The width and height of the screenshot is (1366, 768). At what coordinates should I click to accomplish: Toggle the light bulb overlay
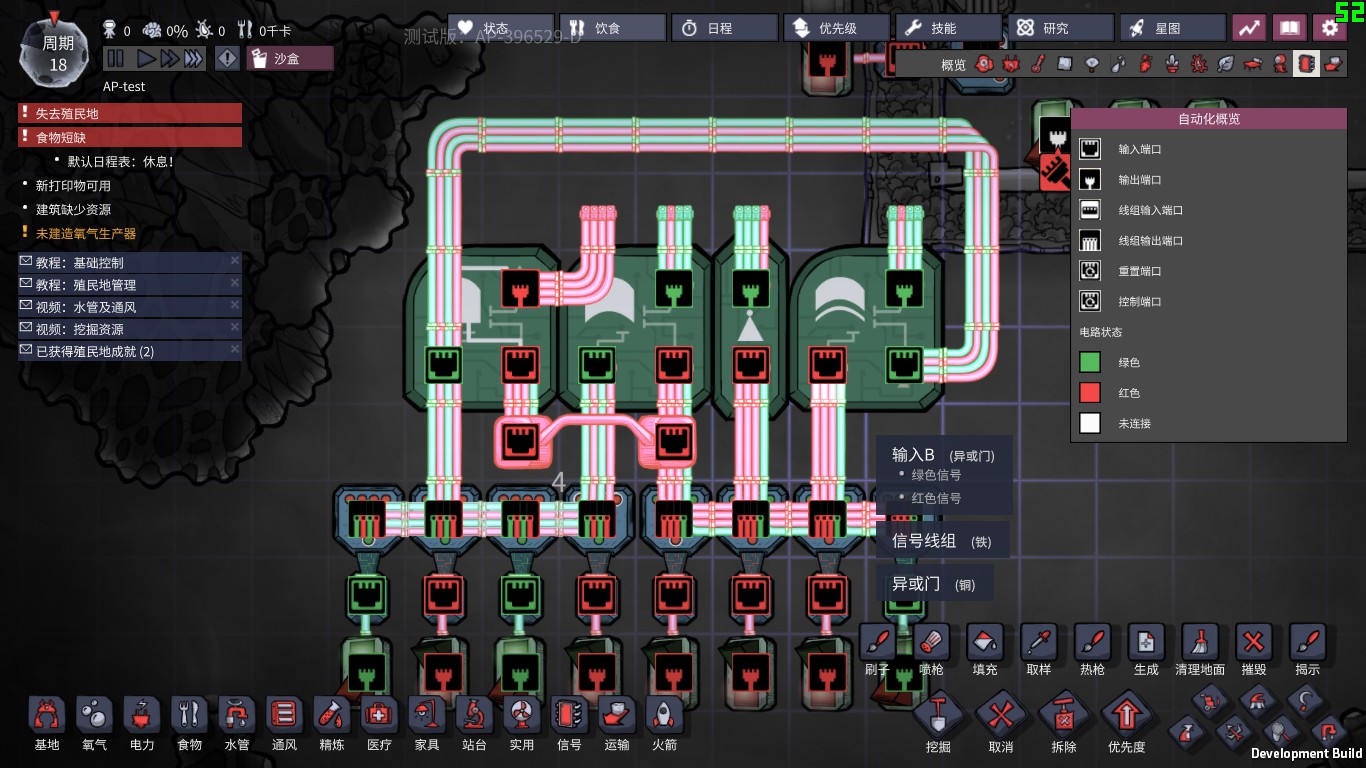coord(1092,65)
